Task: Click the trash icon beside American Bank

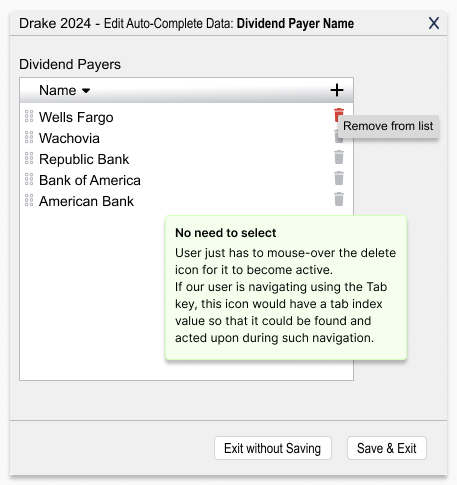Action: click(x=339, y=199)
